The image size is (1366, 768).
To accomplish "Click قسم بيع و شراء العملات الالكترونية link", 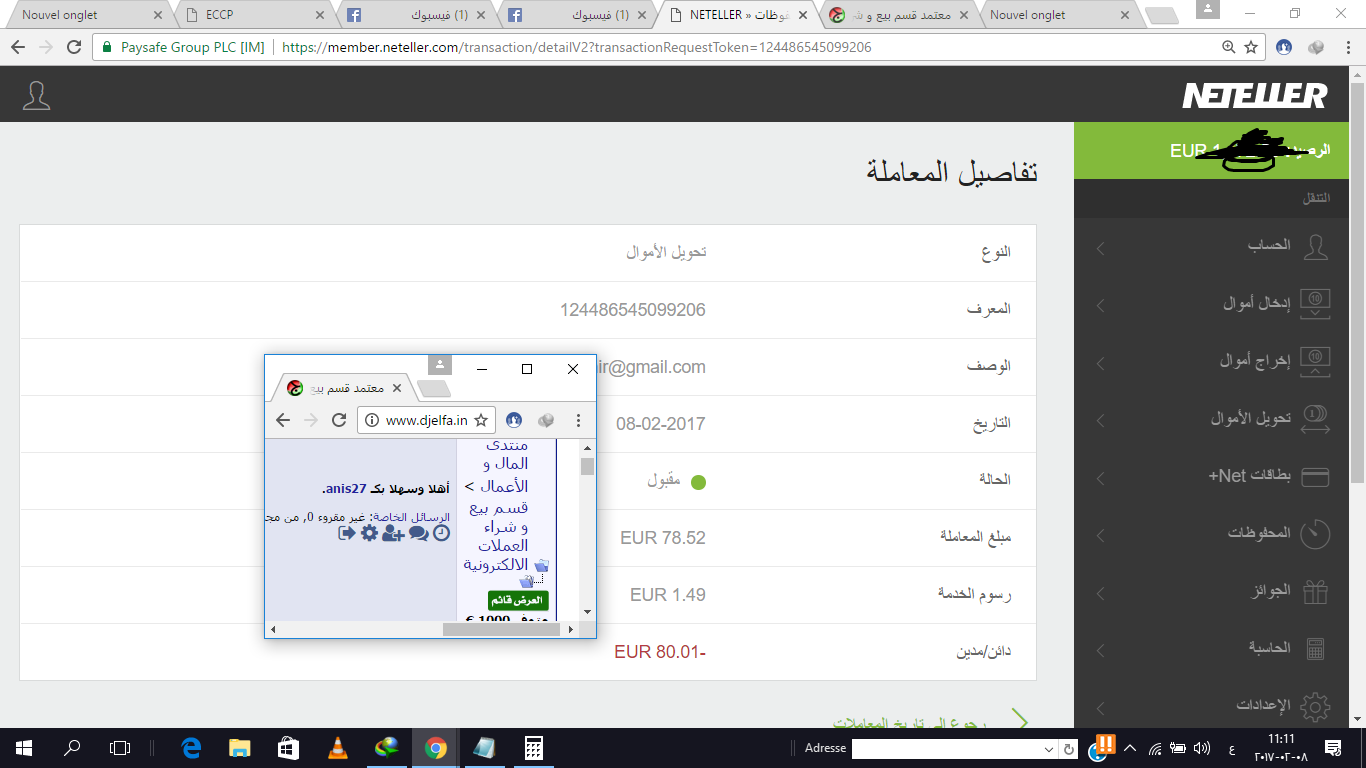I will coord(497,537).
